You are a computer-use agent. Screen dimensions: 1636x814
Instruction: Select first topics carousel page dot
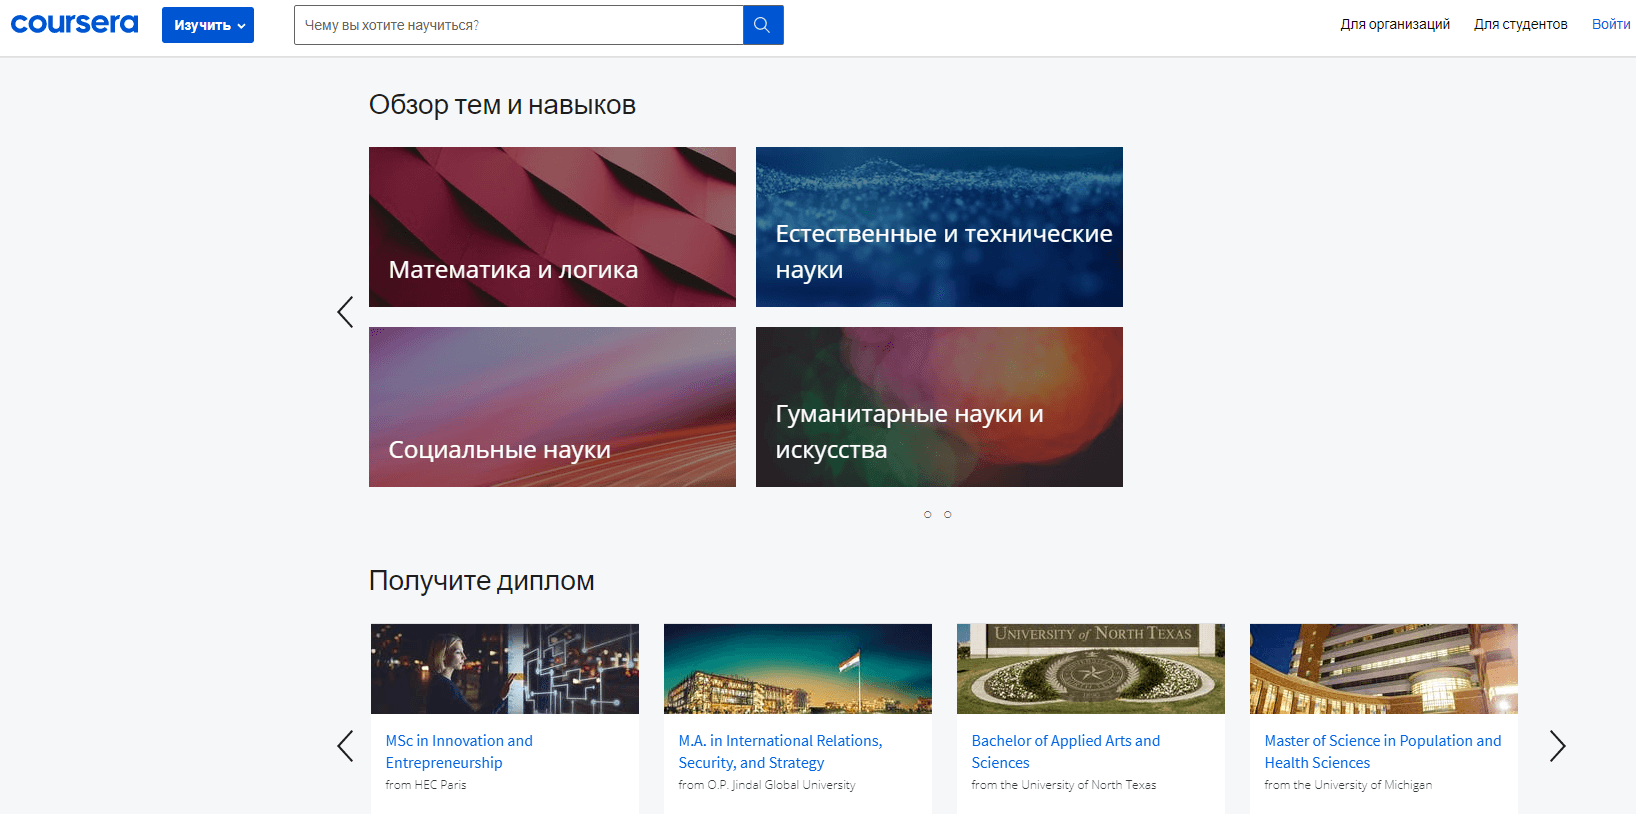[x=928, y=514]
